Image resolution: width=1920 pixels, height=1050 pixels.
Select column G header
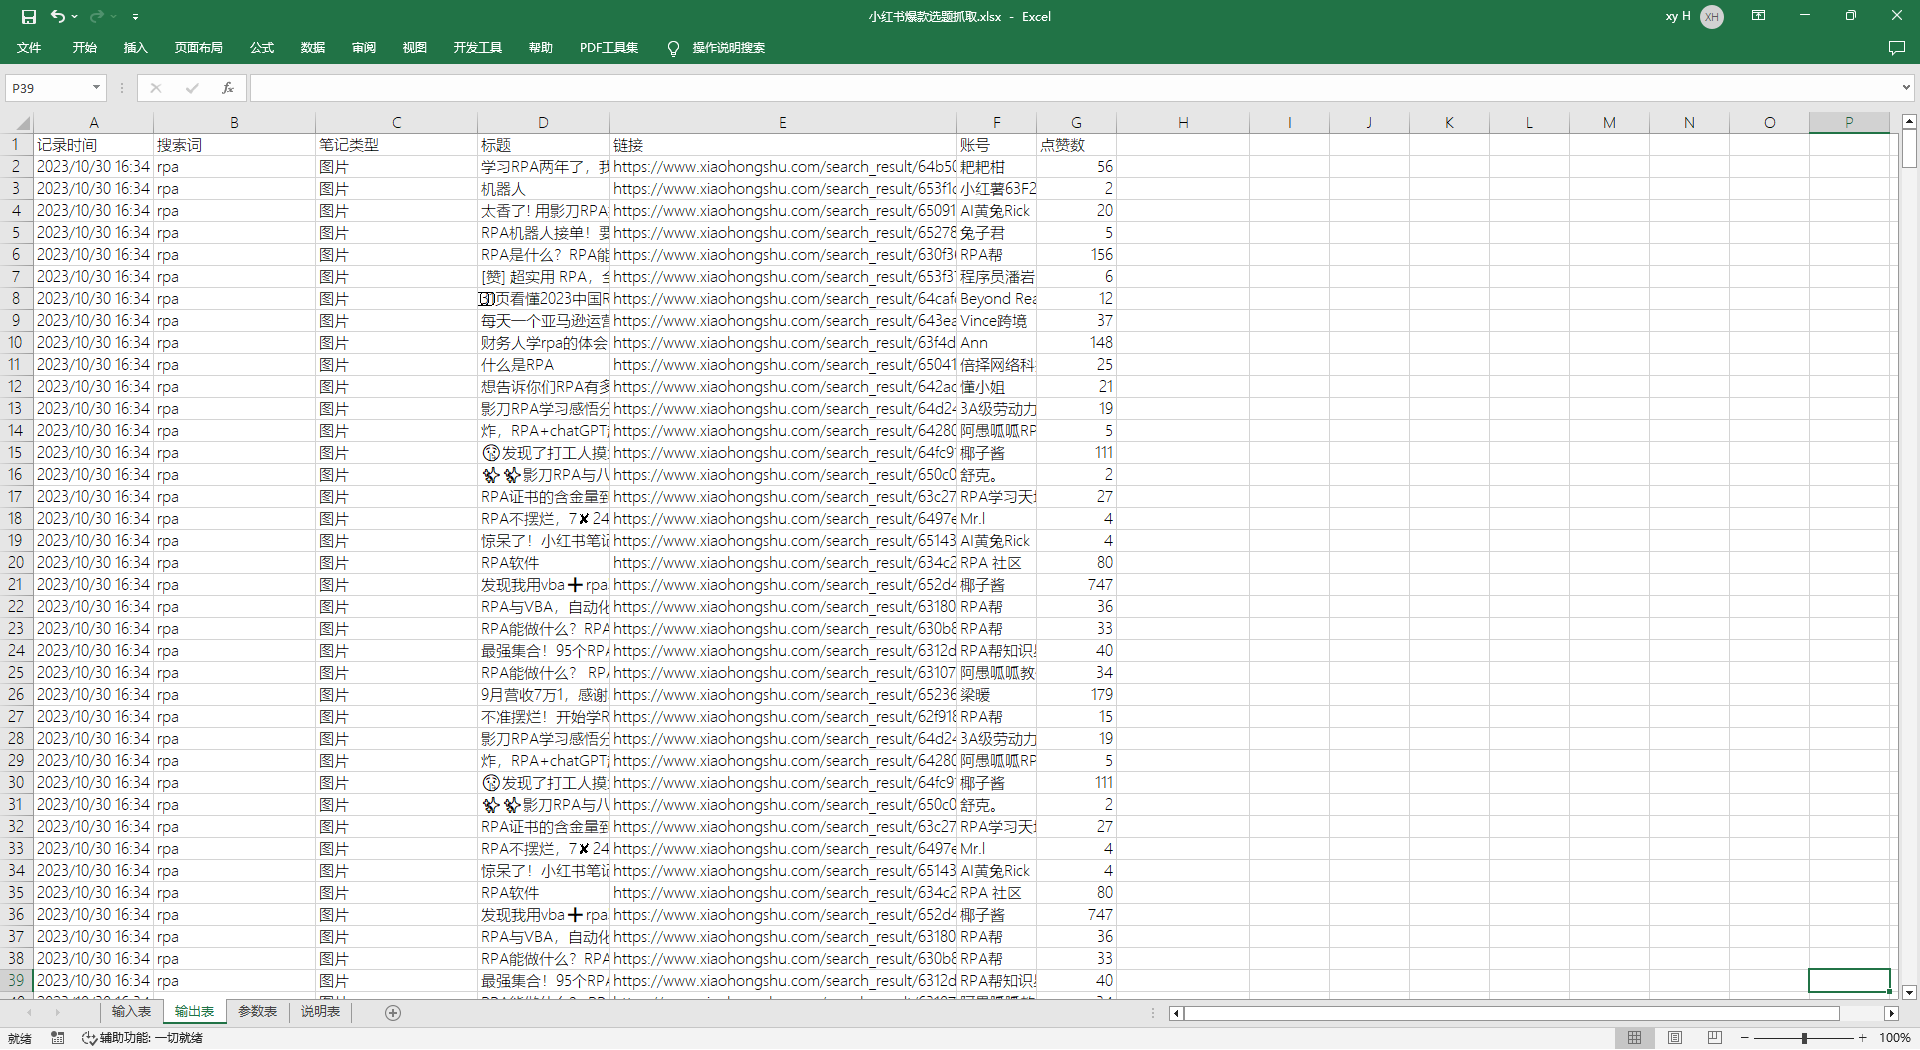pyautogui.click(x=1076, y=122)
